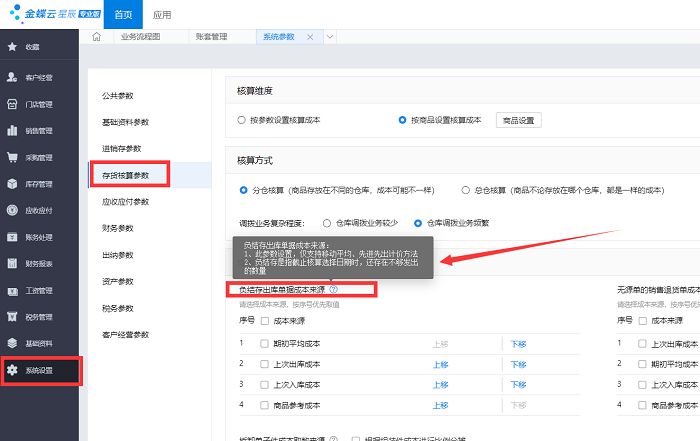700x441 pixels.
Task: Select 按参数设置核算成本 radio option
Action: 242,120
